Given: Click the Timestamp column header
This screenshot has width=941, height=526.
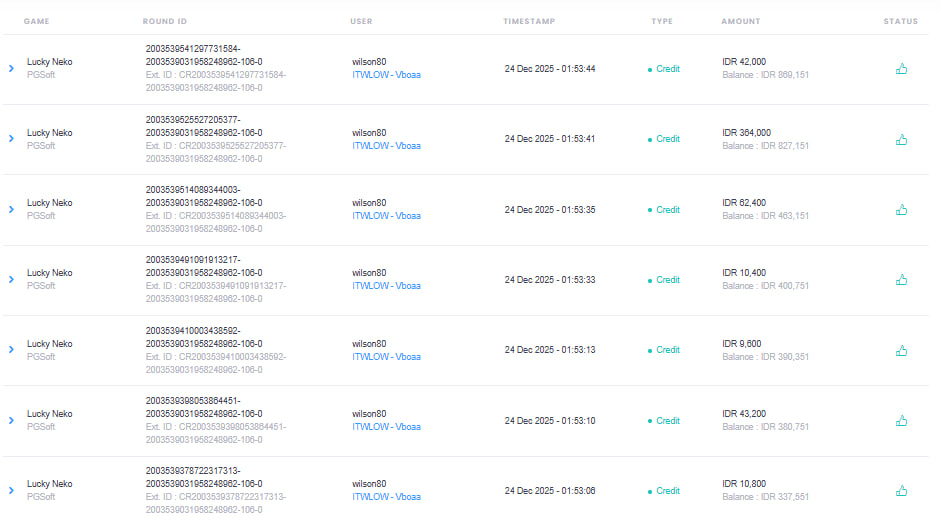Looking at the screenshot, I should point(529,21).
